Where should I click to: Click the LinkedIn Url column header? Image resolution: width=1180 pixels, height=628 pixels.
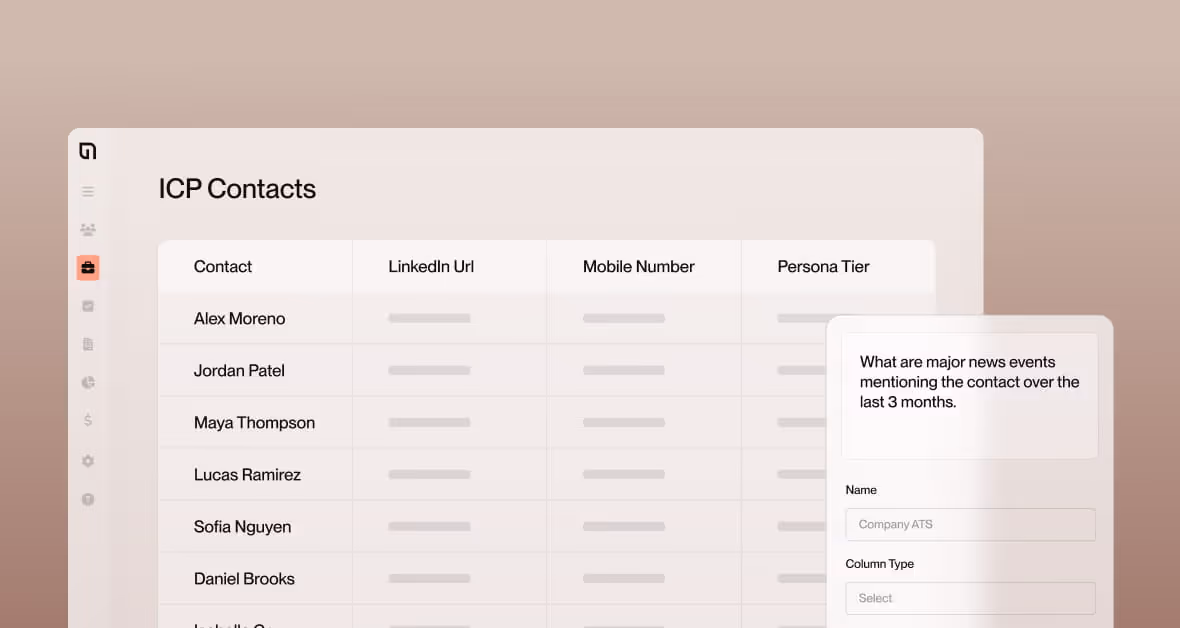pyautogui.click(x=431, y=266)
